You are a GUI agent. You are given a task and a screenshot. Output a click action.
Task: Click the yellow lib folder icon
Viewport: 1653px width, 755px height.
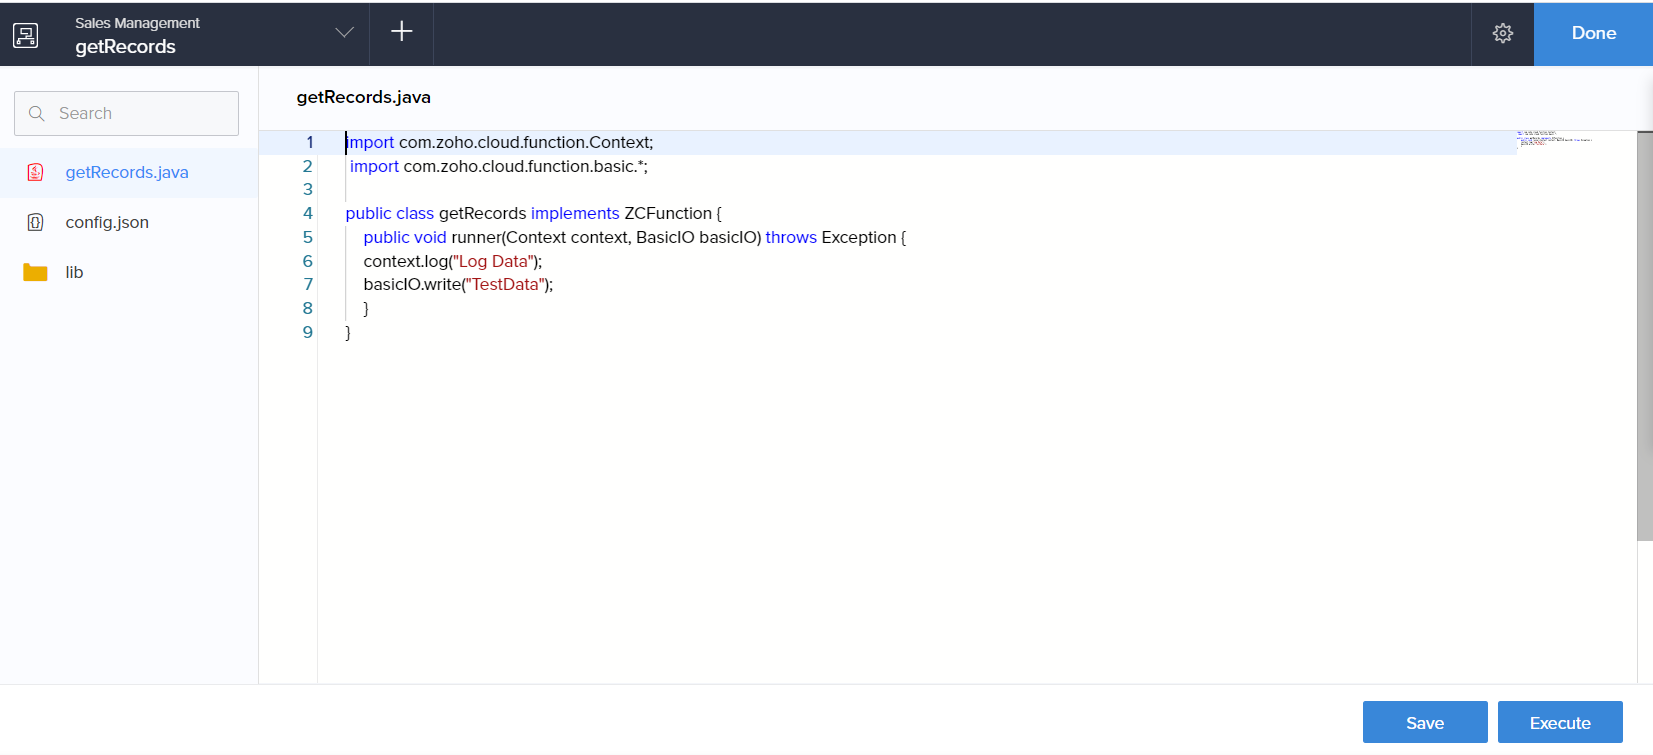(x=35, y=272)
